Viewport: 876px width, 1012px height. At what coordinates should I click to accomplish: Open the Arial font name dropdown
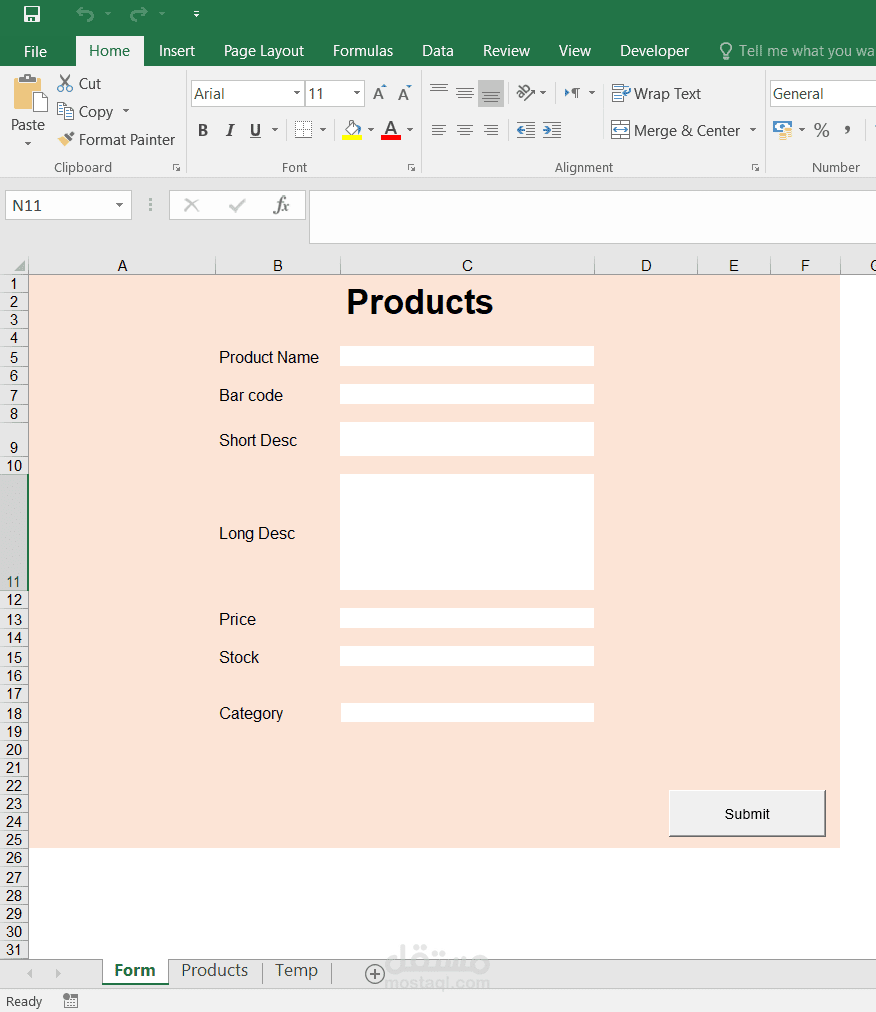coord(297,94)
